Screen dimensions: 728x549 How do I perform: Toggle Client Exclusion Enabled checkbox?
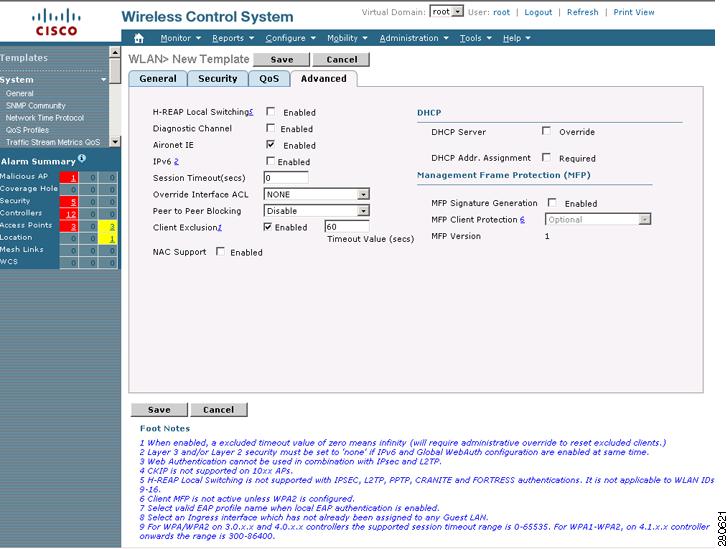coord(268,227)
